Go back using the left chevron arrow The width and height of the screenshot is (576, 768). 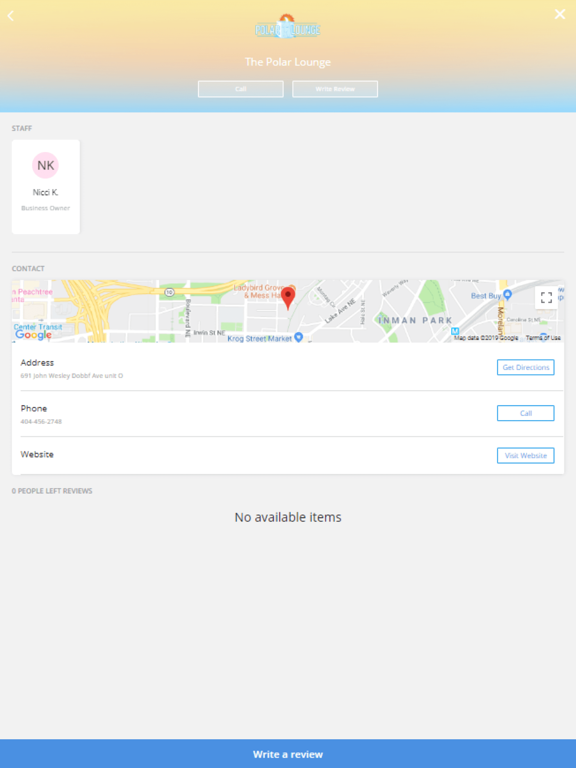click(10, 16)
